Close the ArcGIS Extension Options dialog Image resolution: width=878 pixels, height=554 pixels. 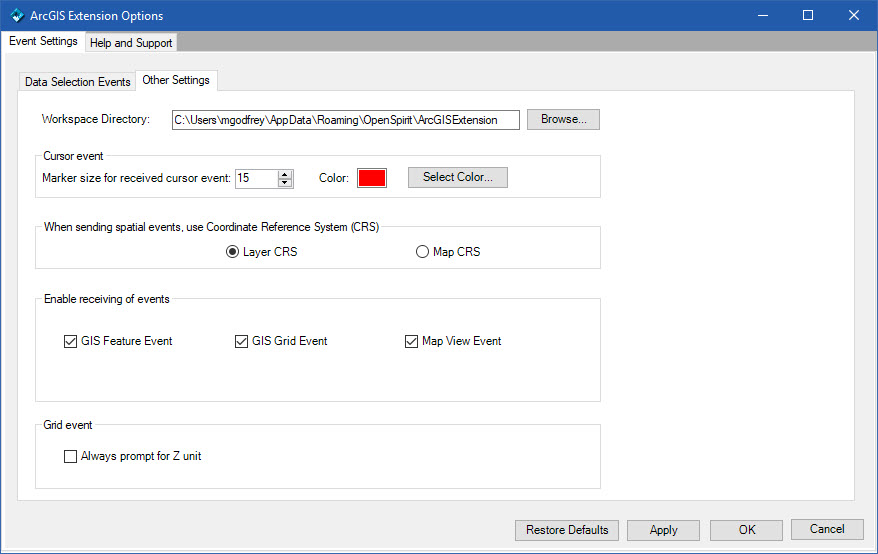click(853, 16)
